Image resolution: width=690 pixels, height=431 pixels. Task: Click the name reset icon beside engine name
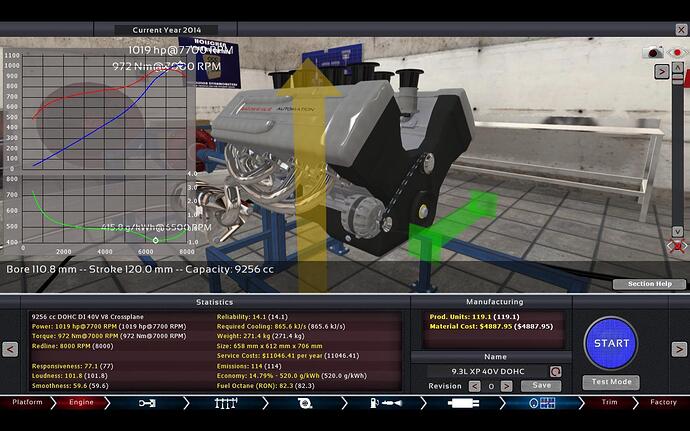(x=556, y=370)
